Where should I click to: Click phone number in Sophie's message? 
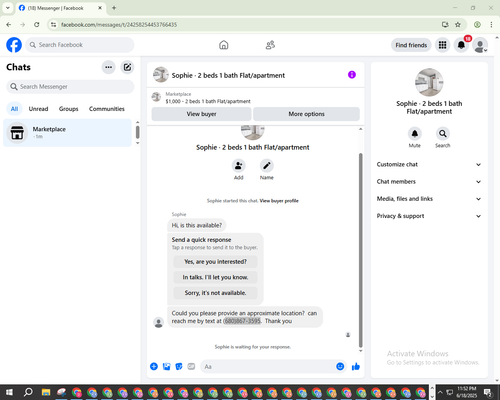[x=242, y=321]
